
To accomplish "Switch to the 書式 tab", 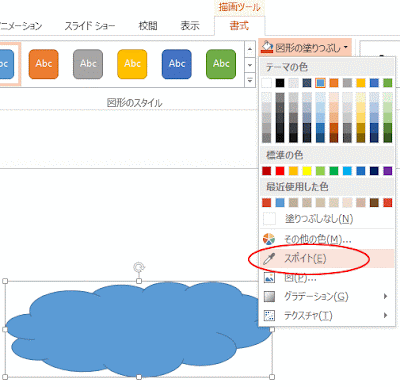I will [x=239, y=26].
